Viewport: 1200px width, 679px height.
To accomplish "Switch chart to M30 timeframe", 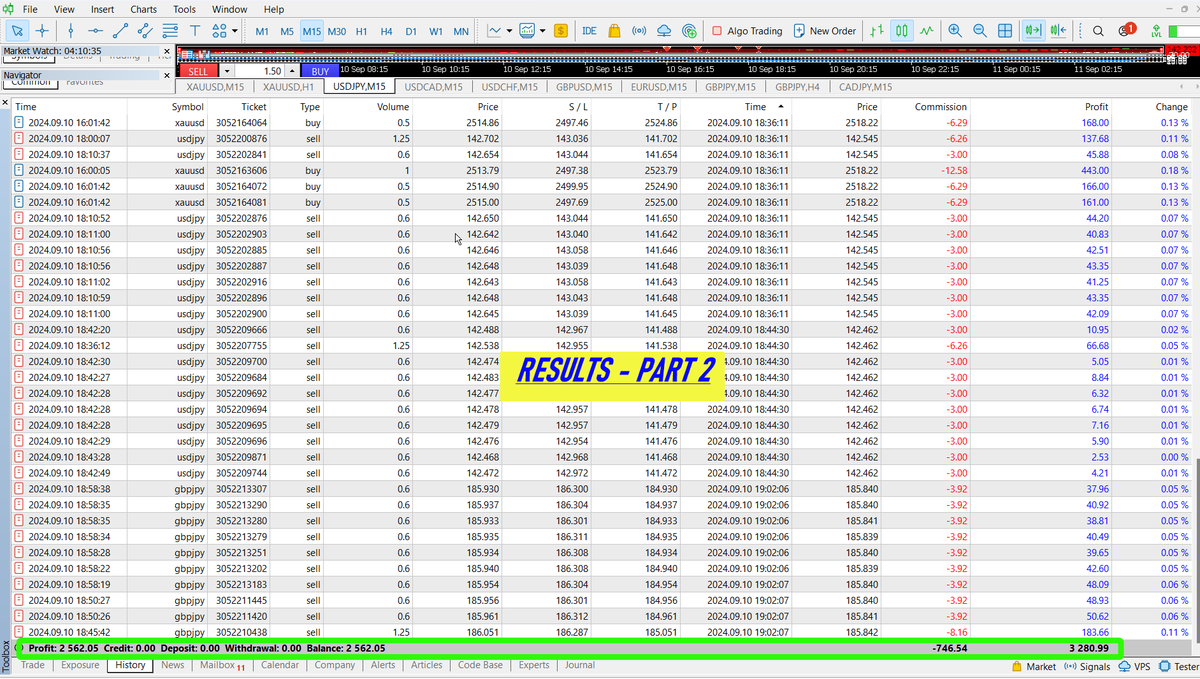I will (x=337, y=31).
